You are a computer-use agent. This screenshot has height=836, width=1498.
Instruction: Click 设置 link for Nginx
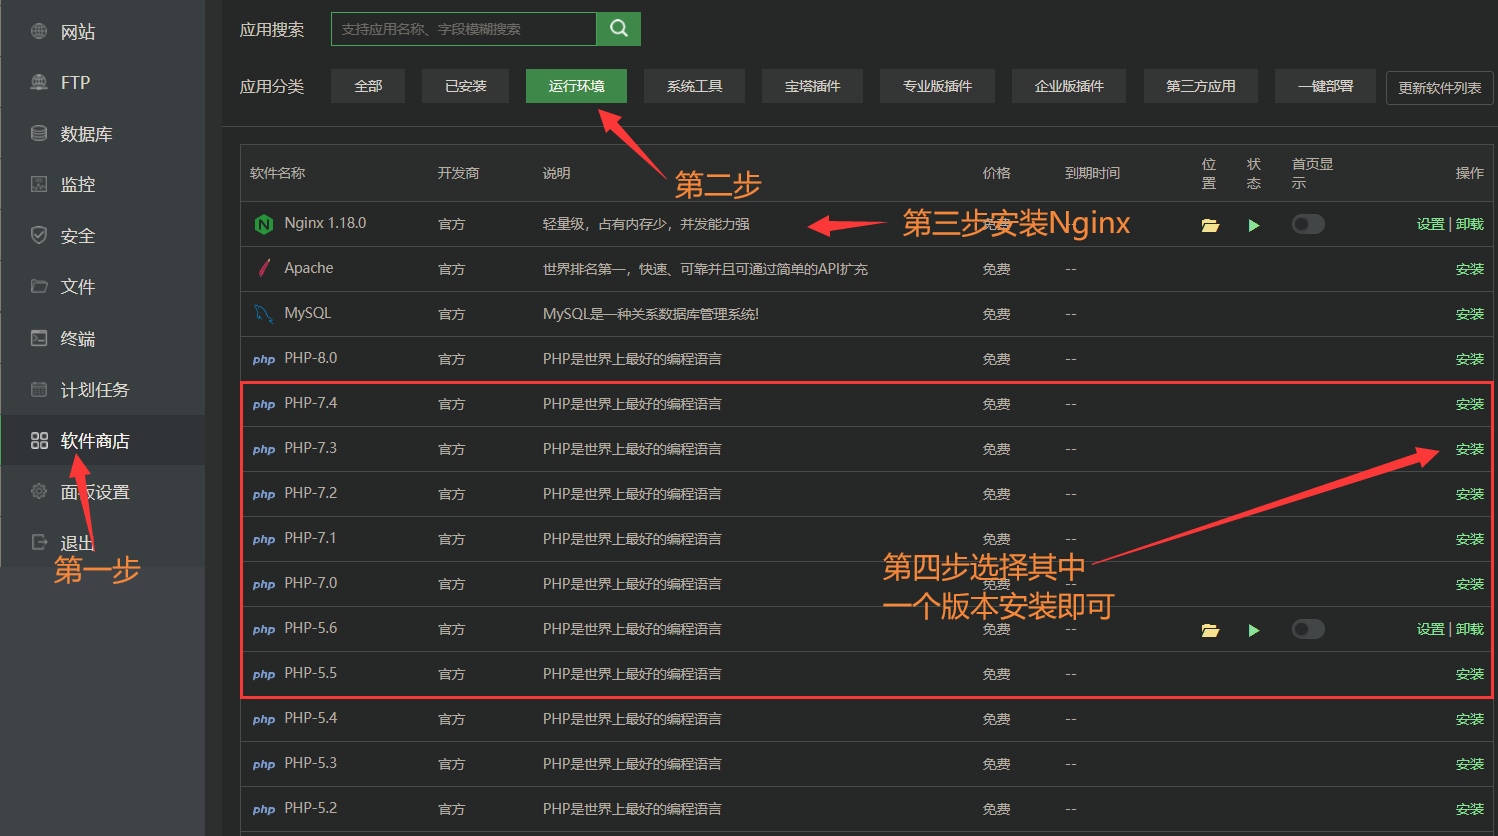(1430, 224)
